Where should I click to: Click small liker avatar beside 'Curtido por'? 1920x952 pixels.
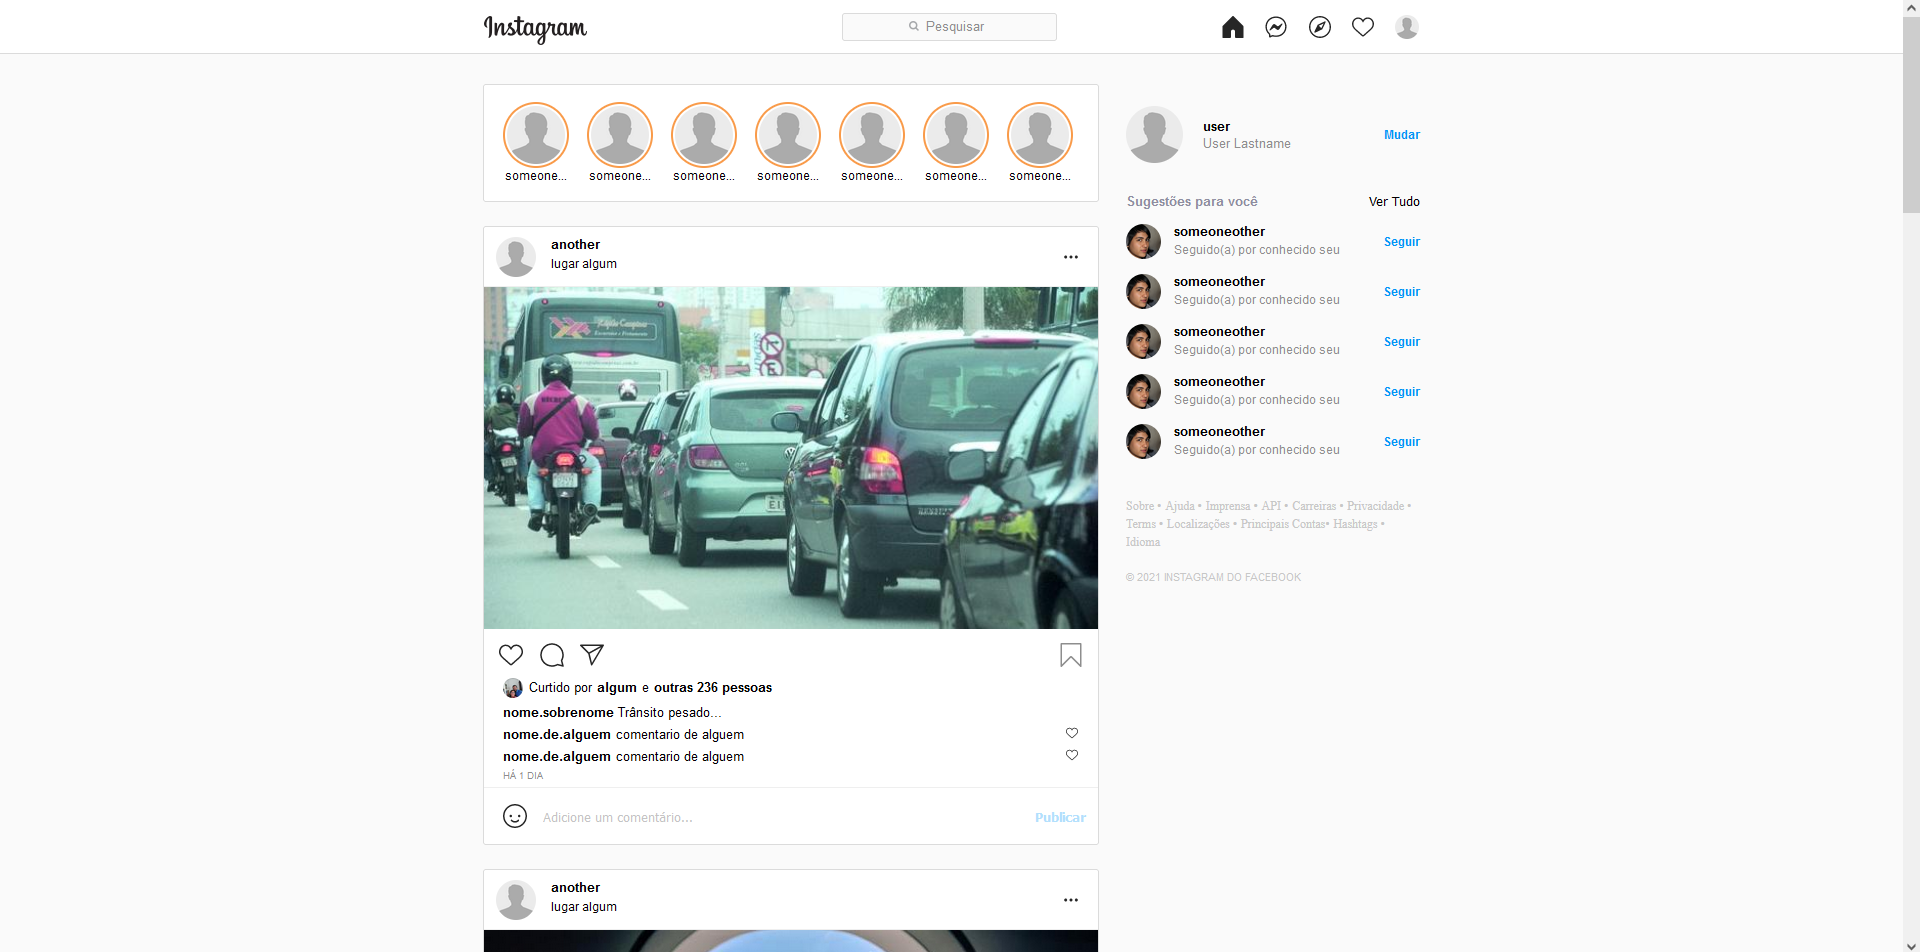pyautogui.click(x=513, y=688)
